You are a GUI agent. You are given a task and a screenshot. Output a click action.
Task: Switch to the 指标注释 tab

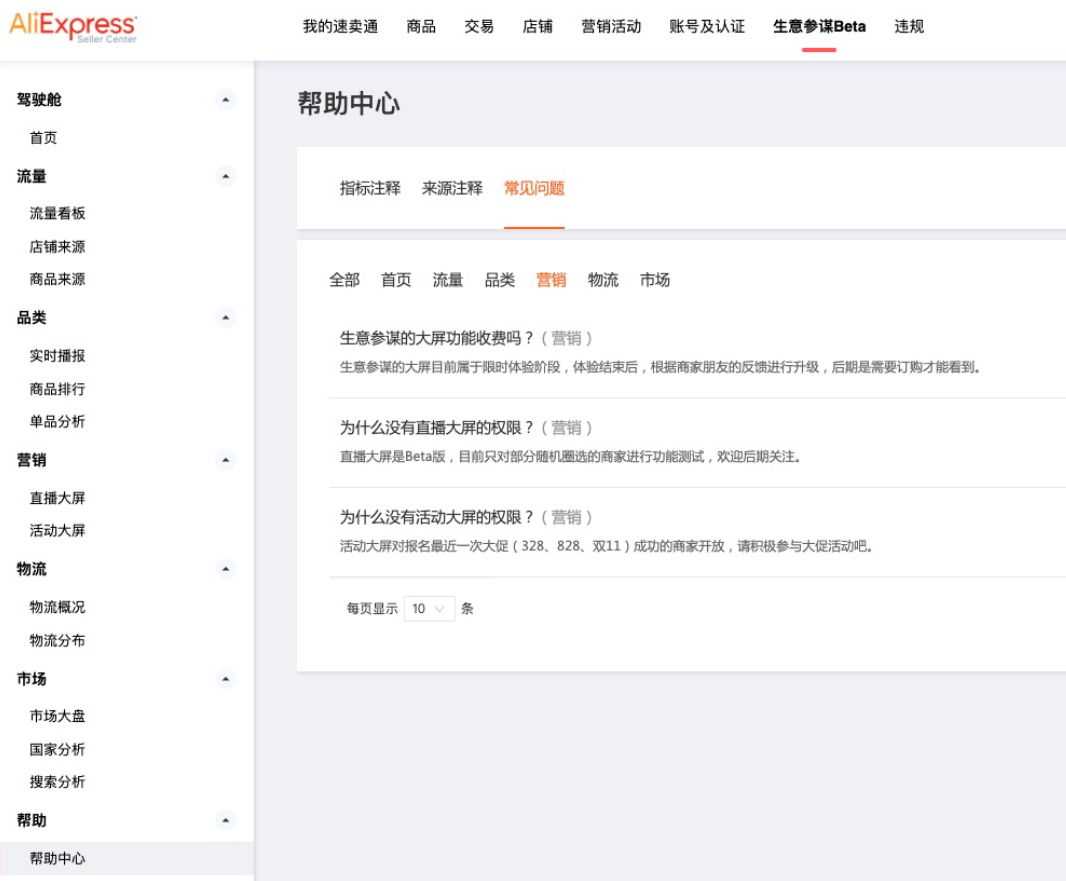pos(370,188)
